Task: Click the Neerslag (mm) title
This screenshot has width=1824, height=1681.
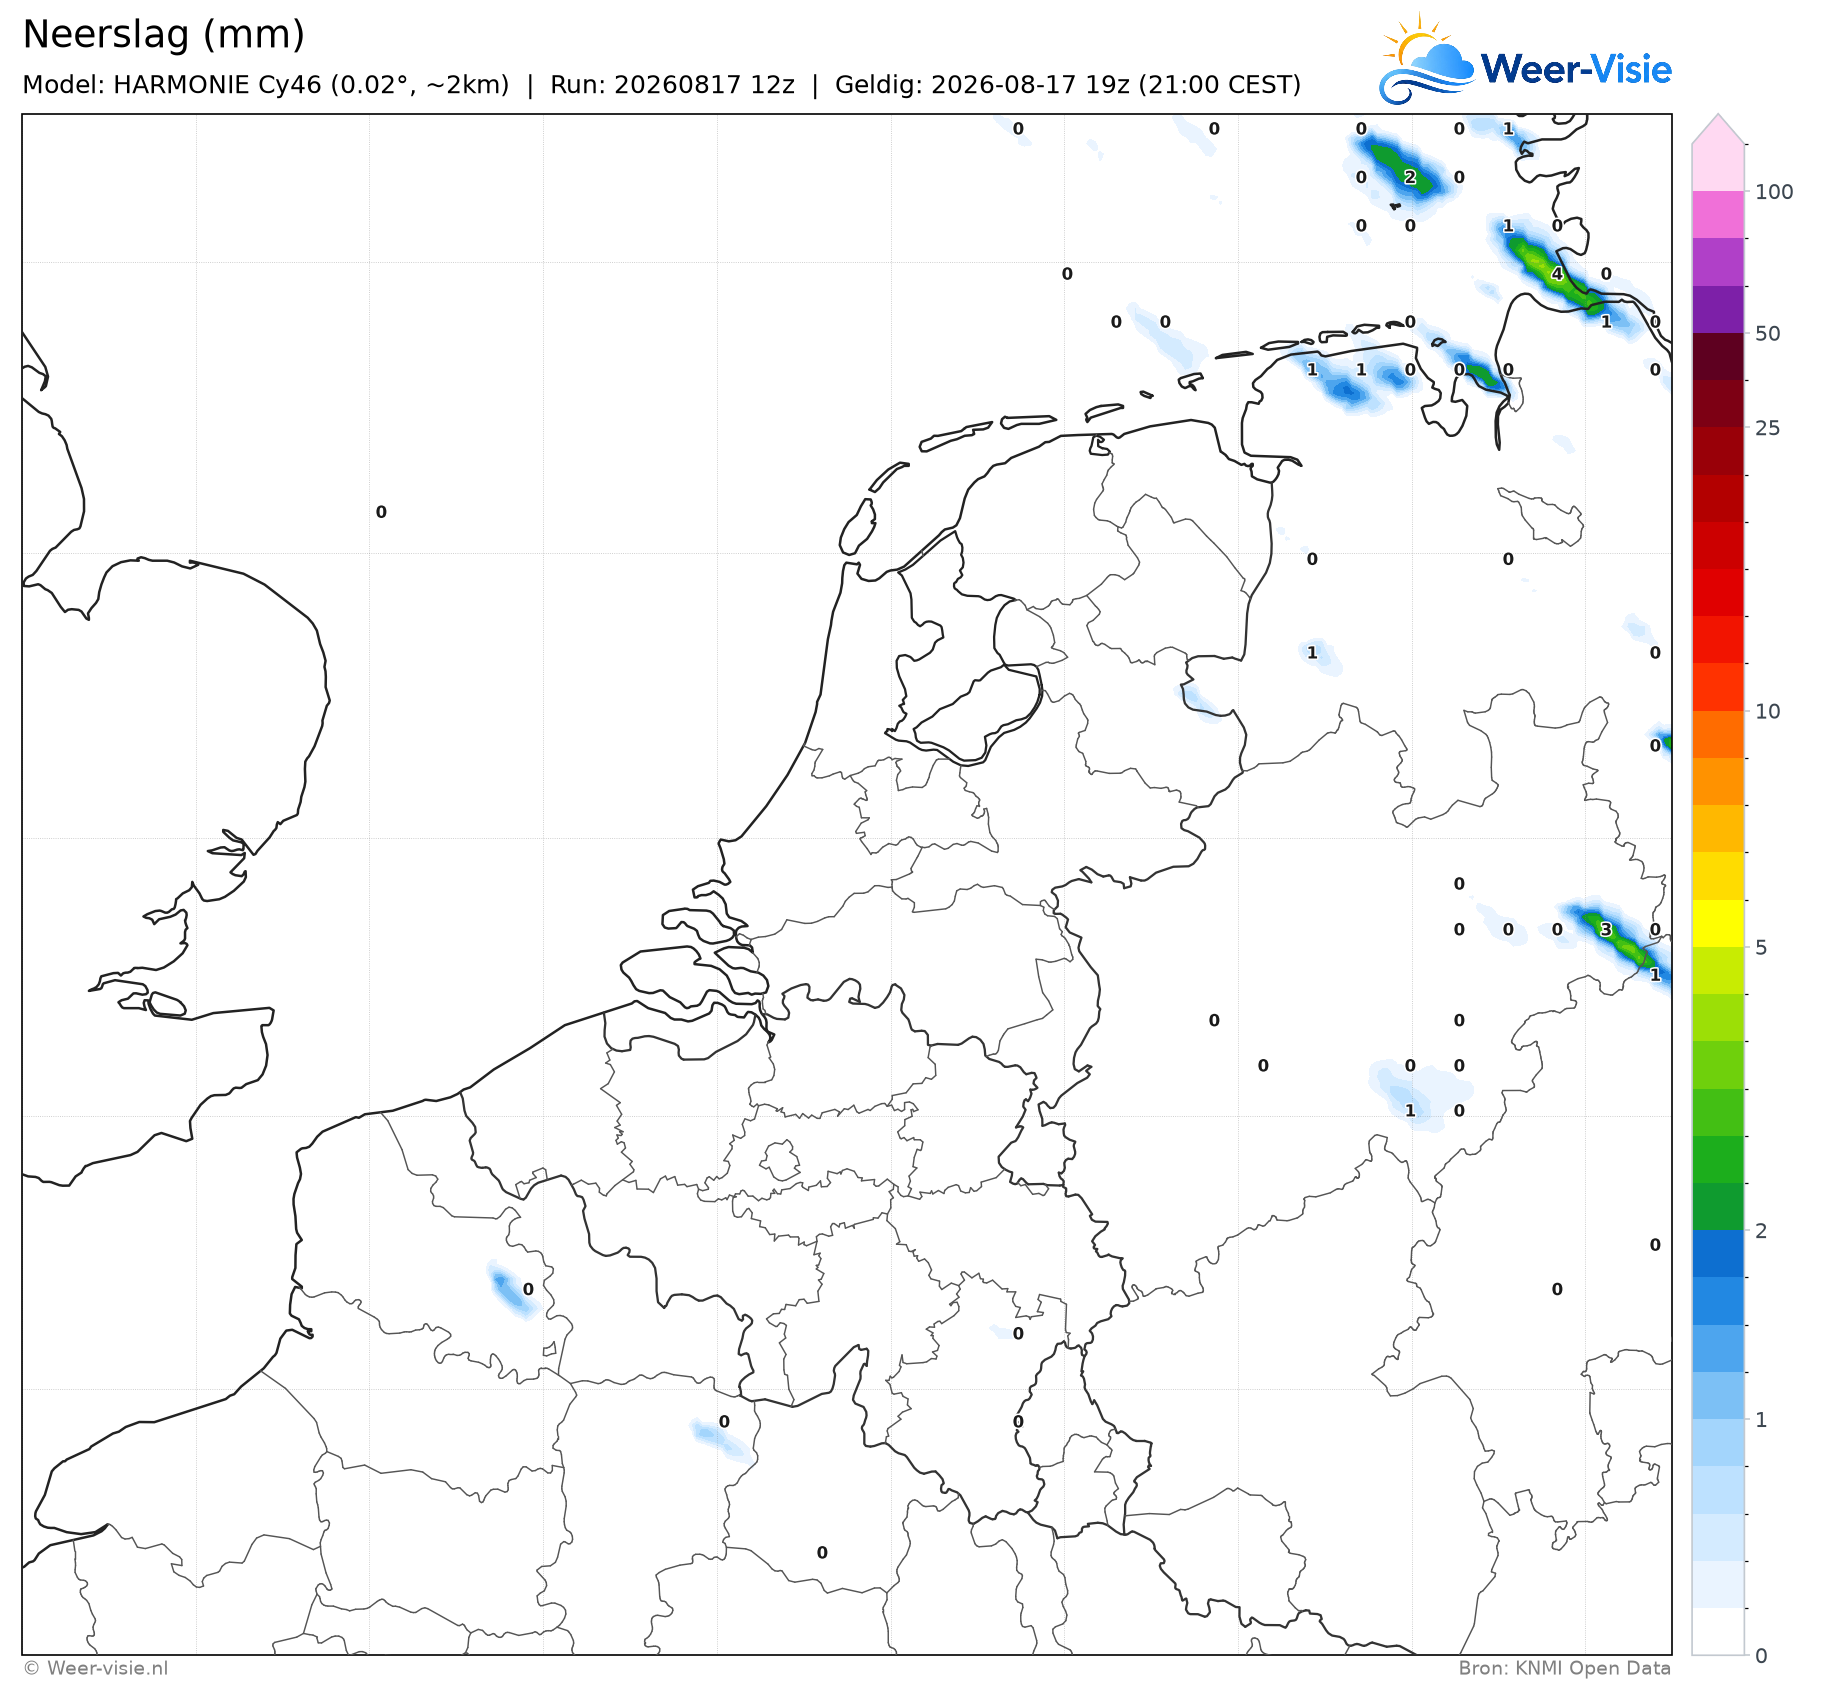Action: point(163,35)
